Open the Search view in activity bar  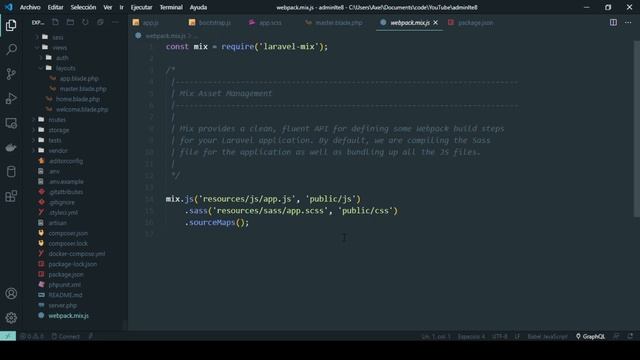point(11,49)
